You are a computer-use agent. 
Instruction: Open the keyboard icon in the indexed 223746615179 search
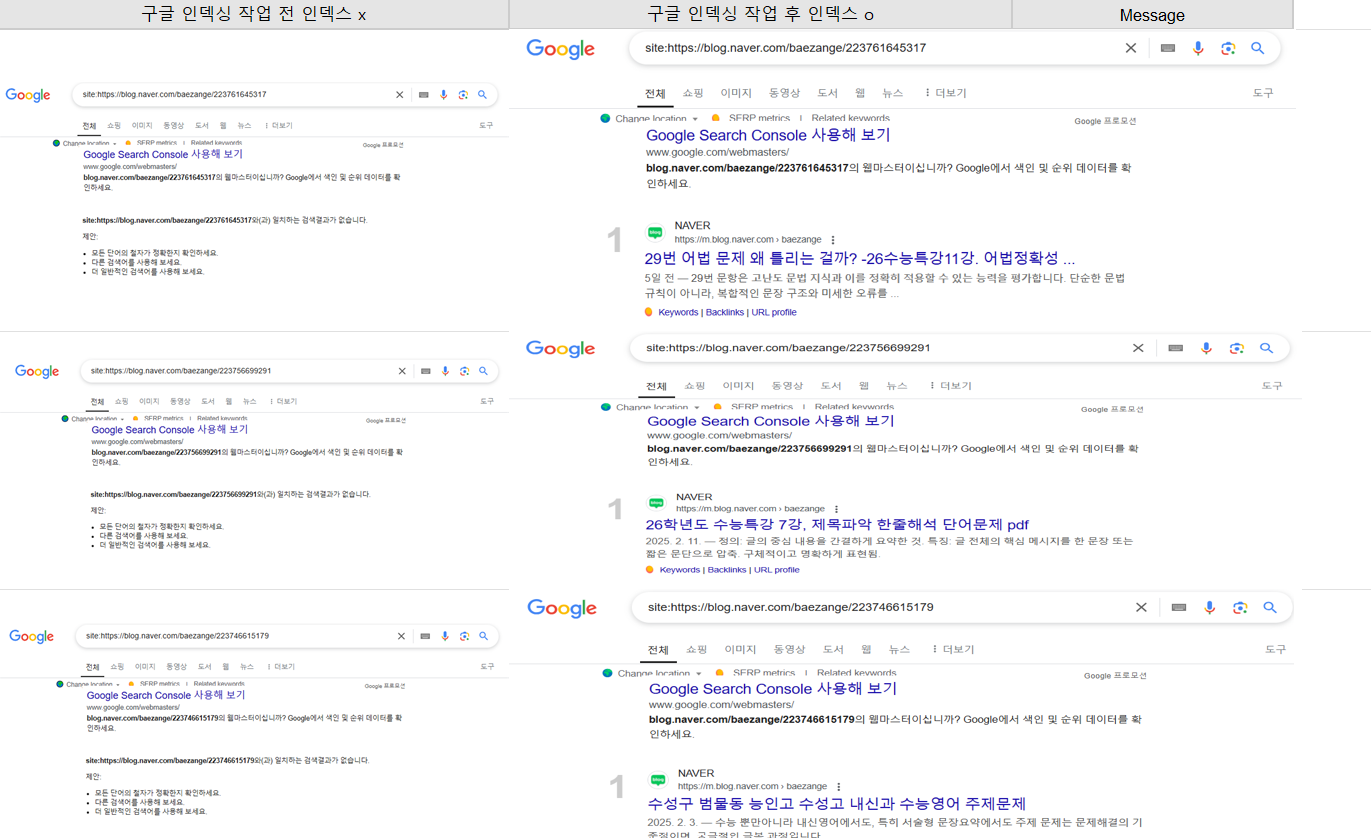point(1179,607)
